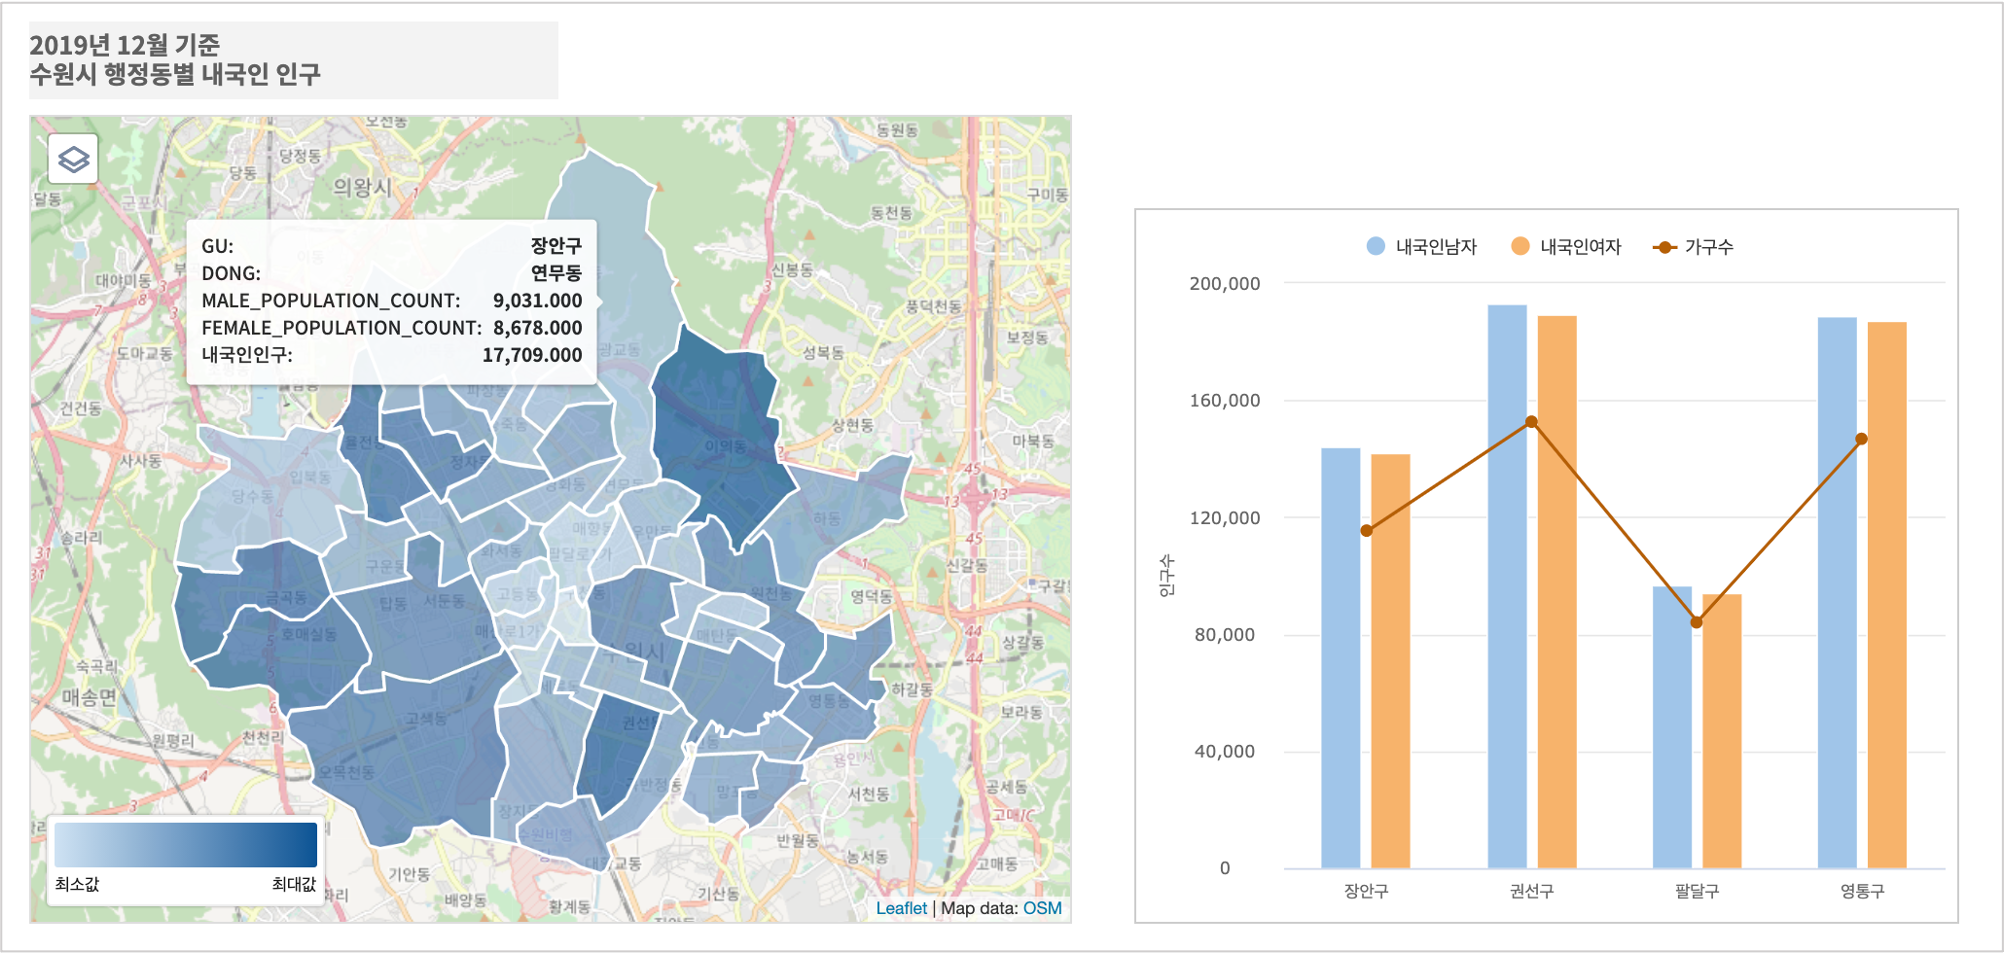The image size is (2004, 954).
Task: Click the 장안구 female population orange bar
Action: pyautogui.click(x=1390, y=661)
